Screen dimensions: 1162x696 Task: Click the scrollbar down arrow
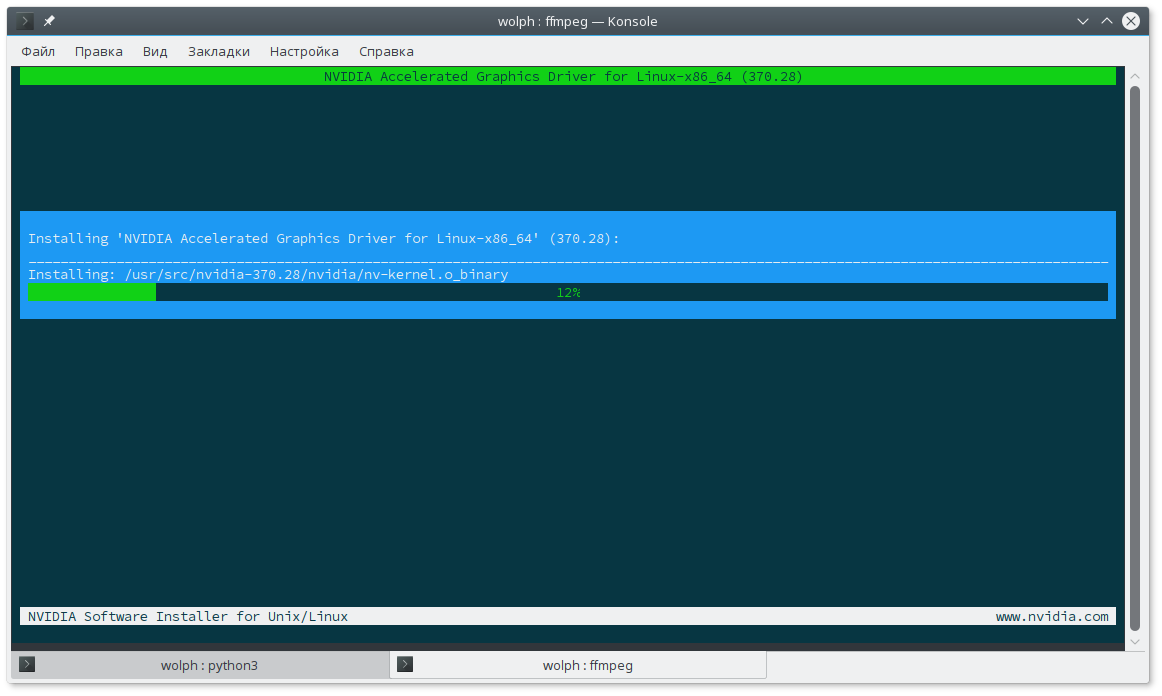coord(1135,642)
